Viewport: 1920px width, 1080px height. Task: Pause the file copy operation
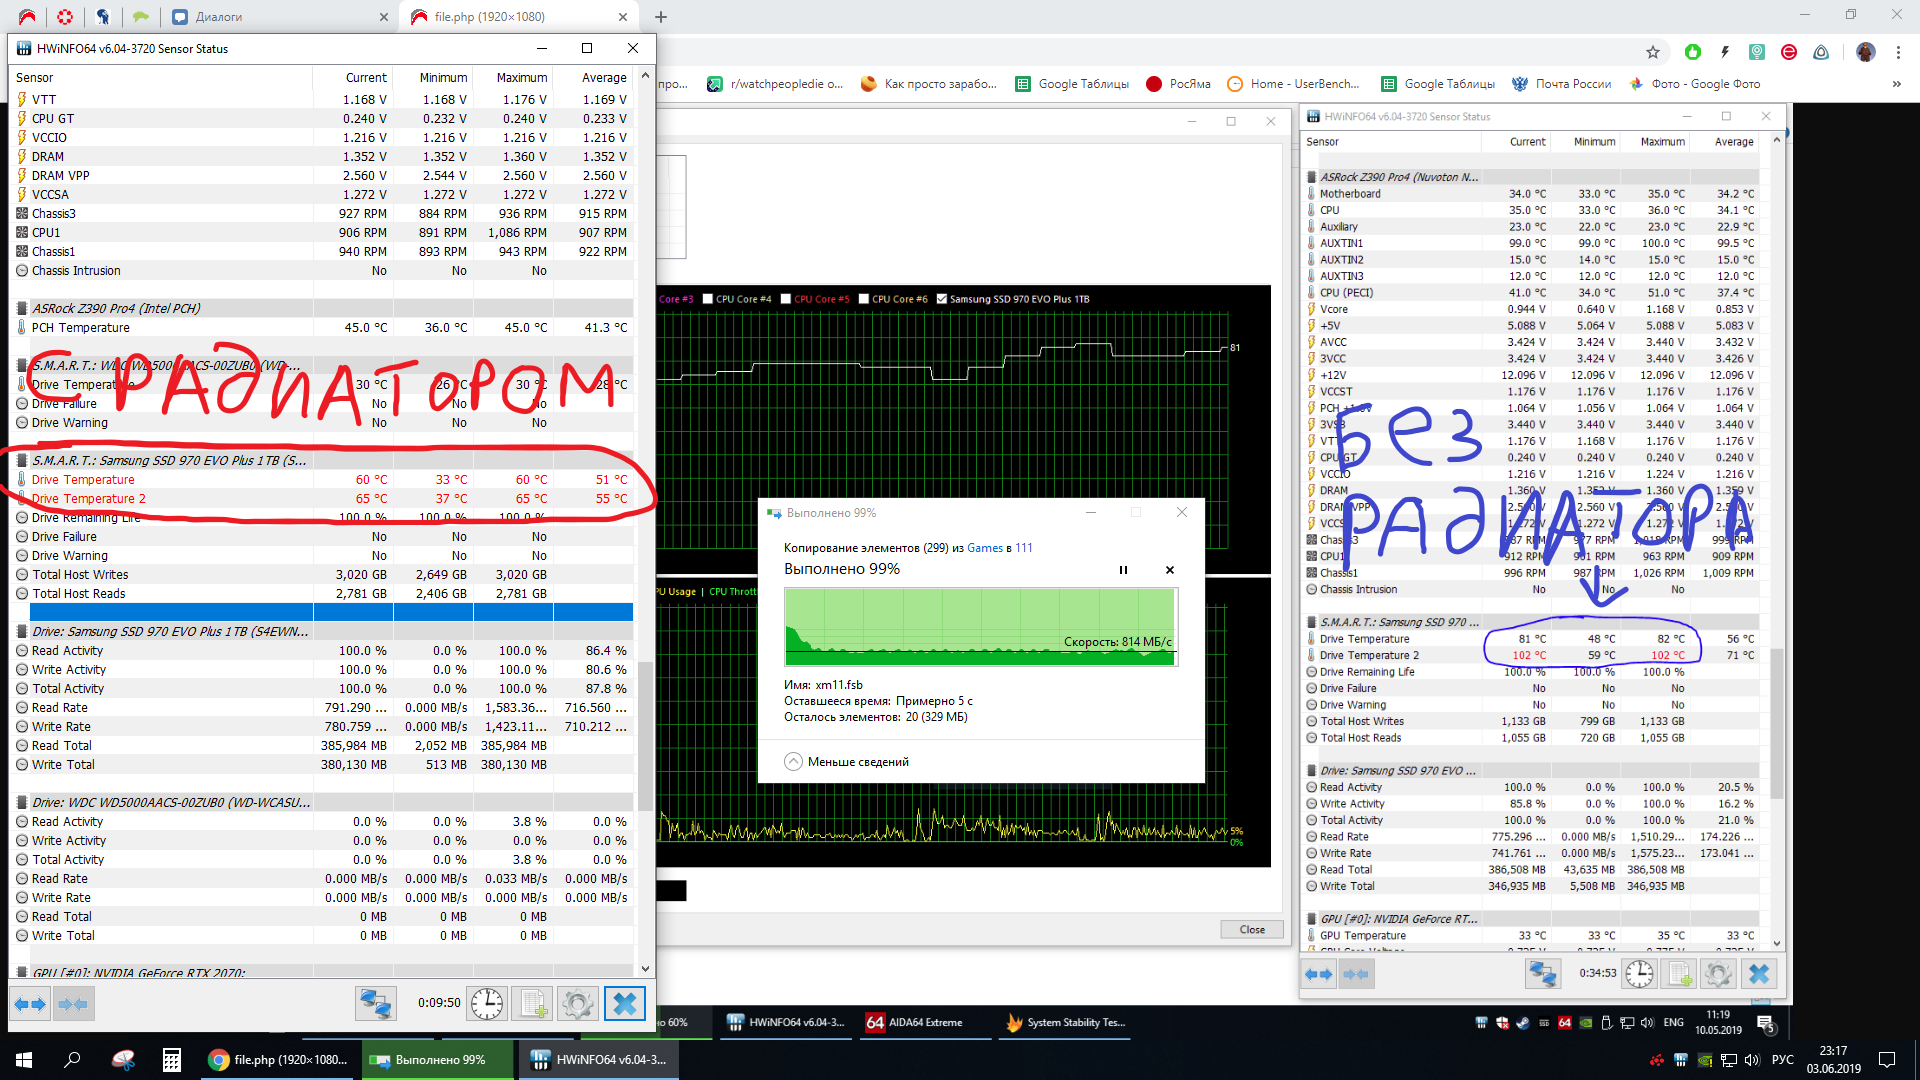1123,570
